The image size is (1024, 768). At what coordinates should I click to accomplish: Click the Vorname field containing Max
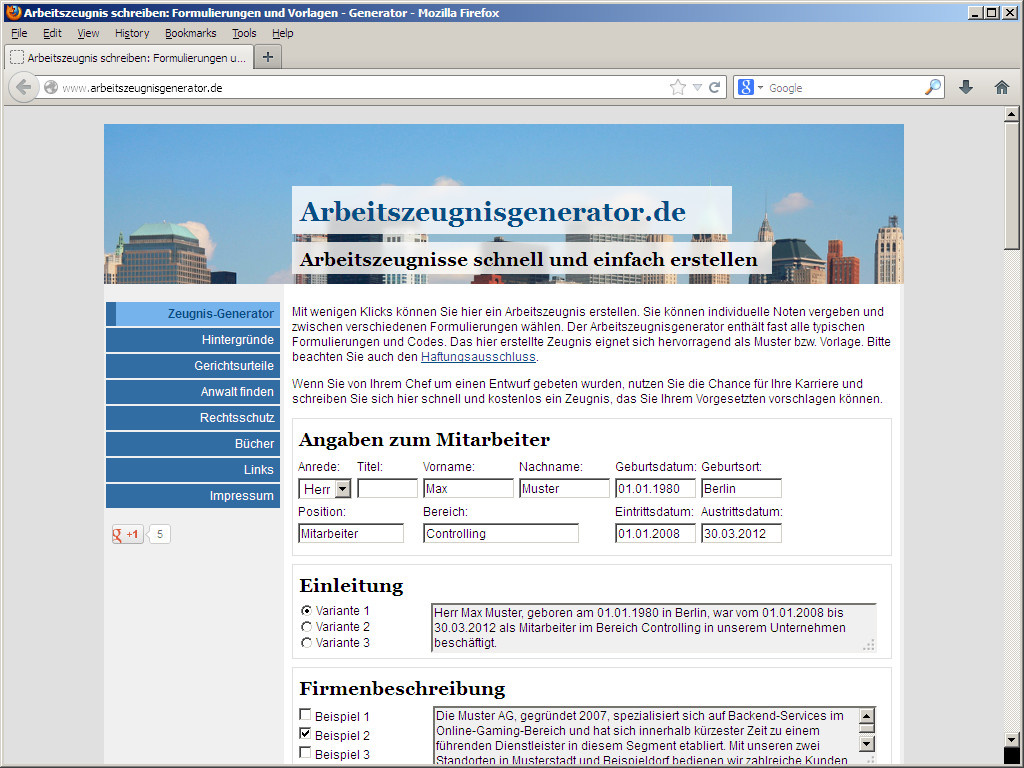click(468, 488)
